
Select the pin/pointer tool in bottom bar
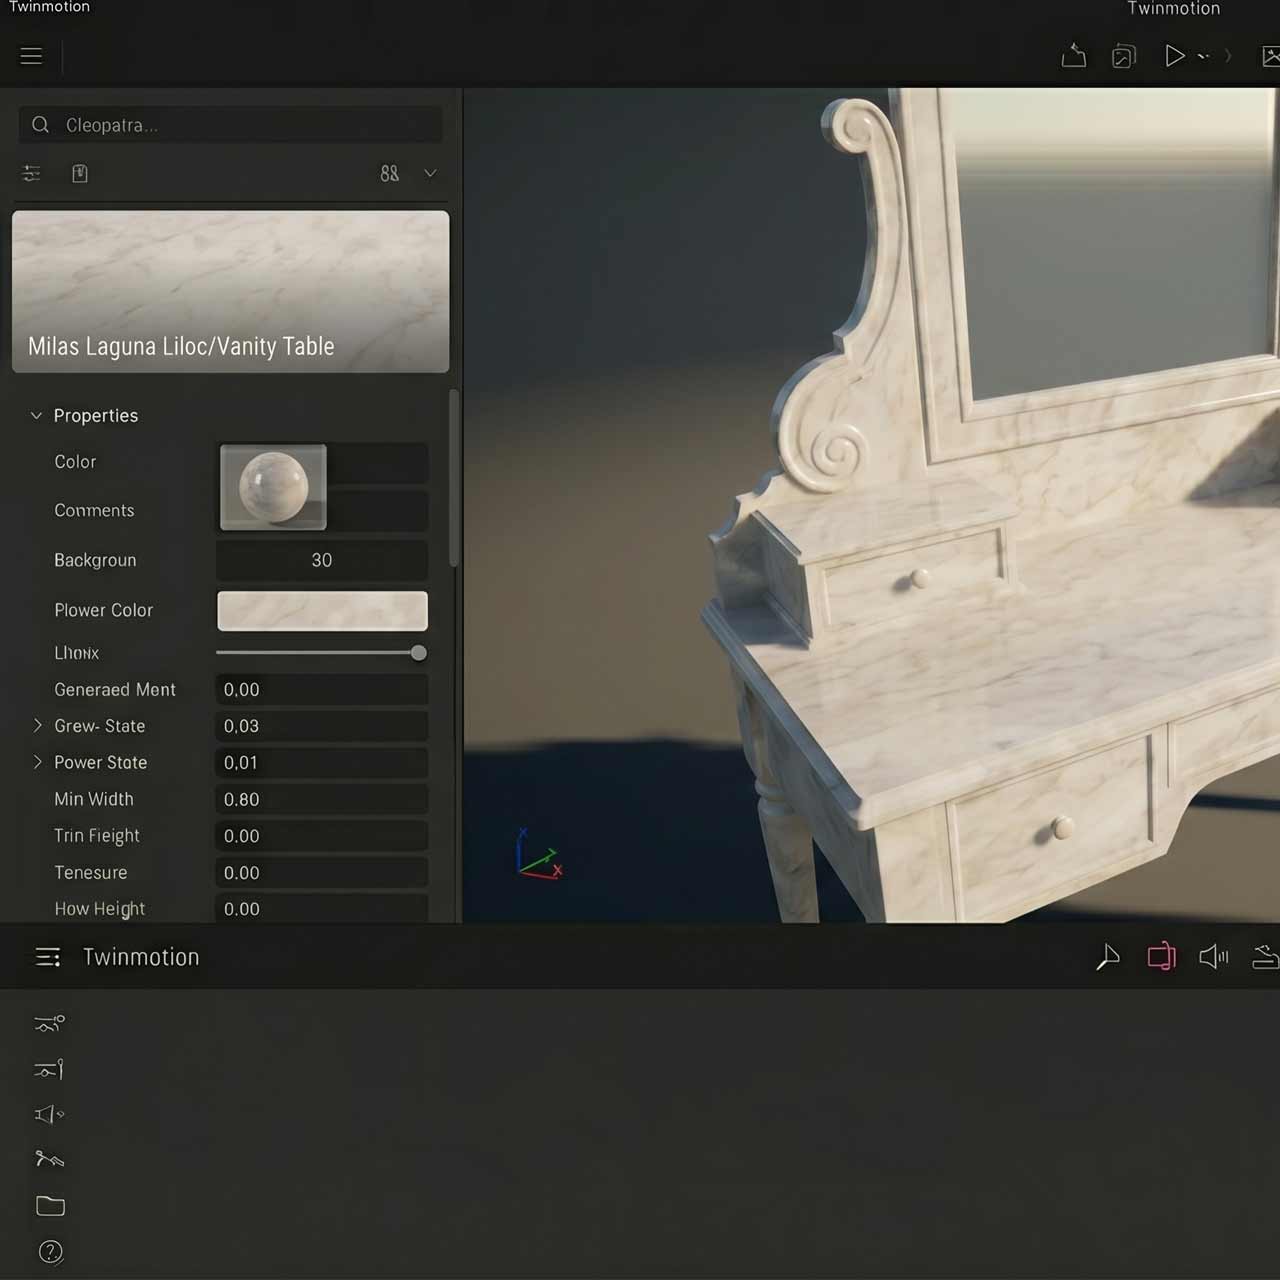point(1108,957)
